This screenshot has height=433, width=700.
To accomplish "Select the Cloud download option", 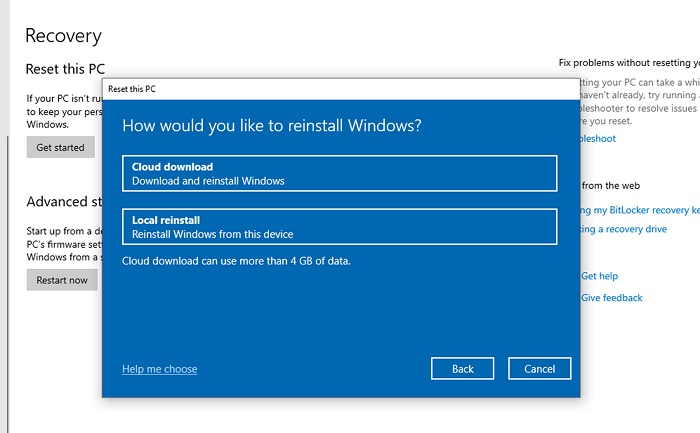I will pos(339,173).
